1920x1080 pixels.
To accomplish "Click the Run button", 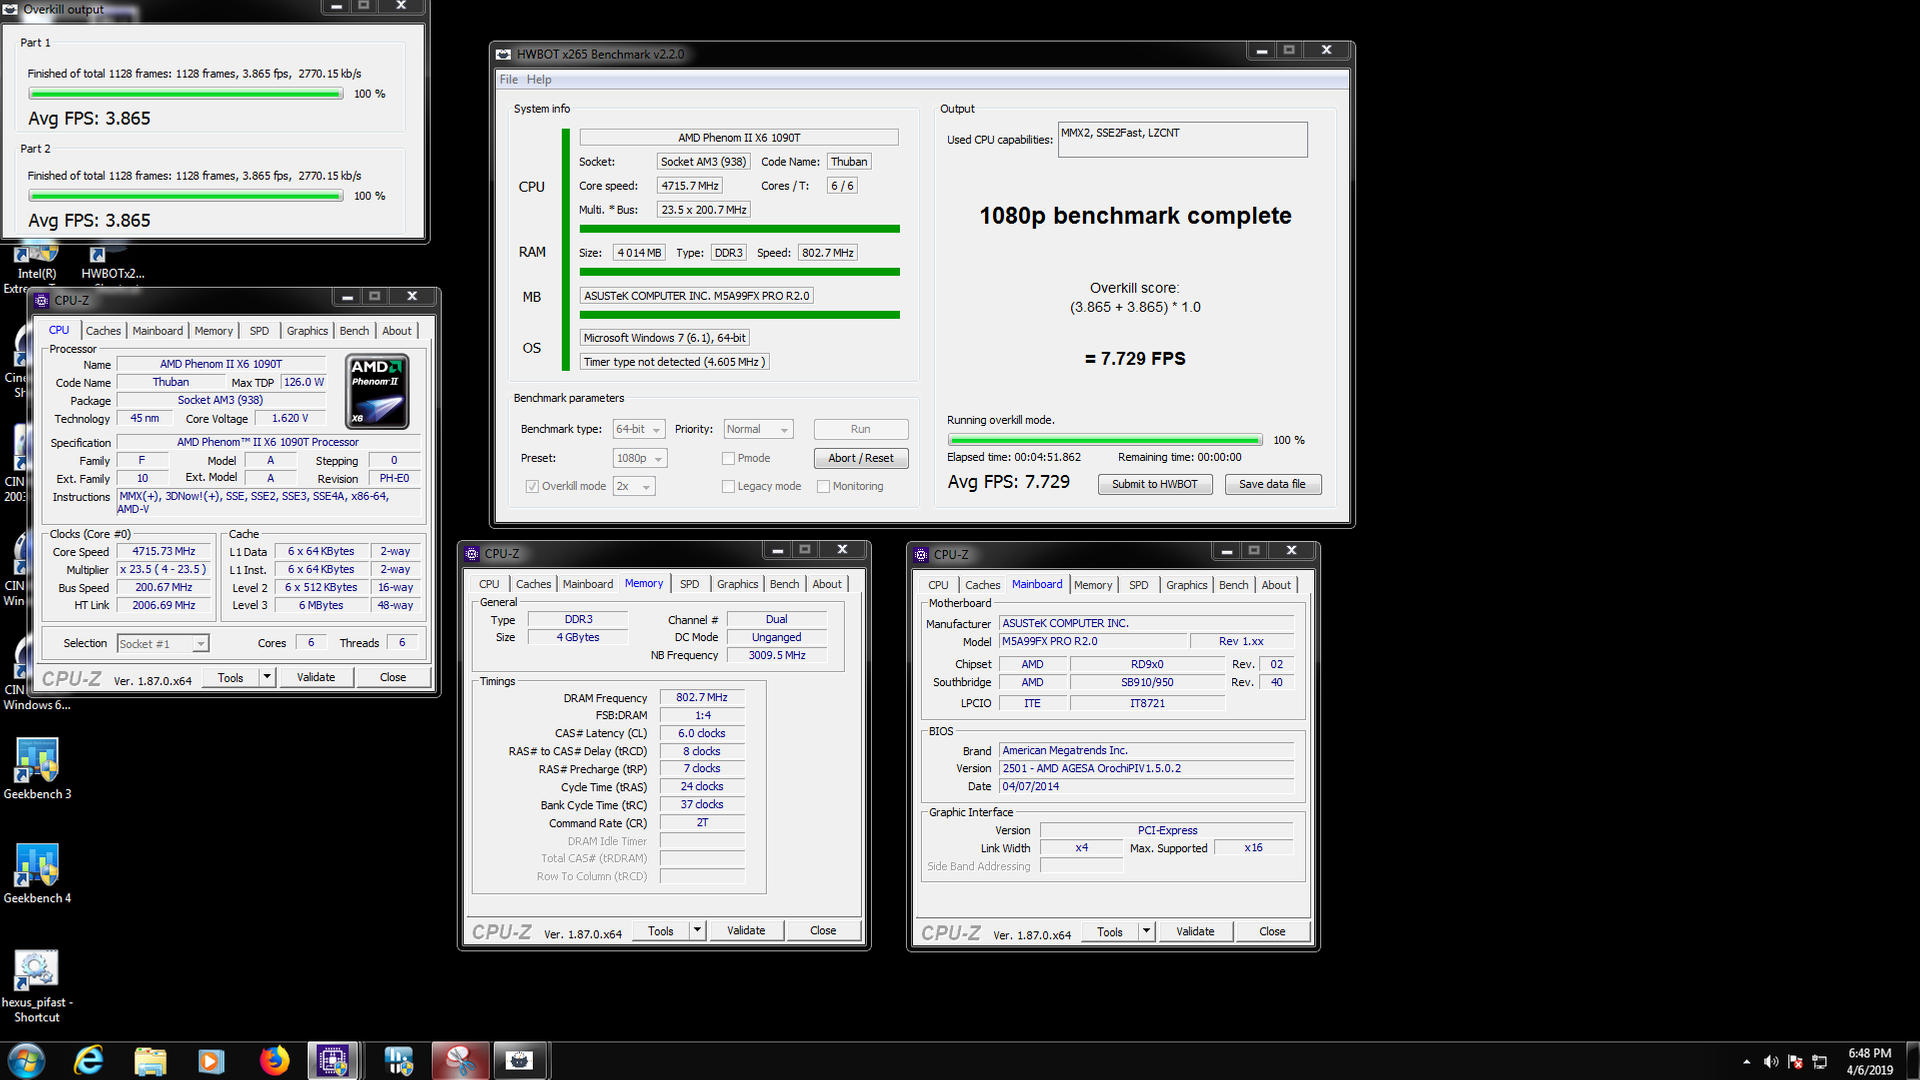I will coord(861,429).
